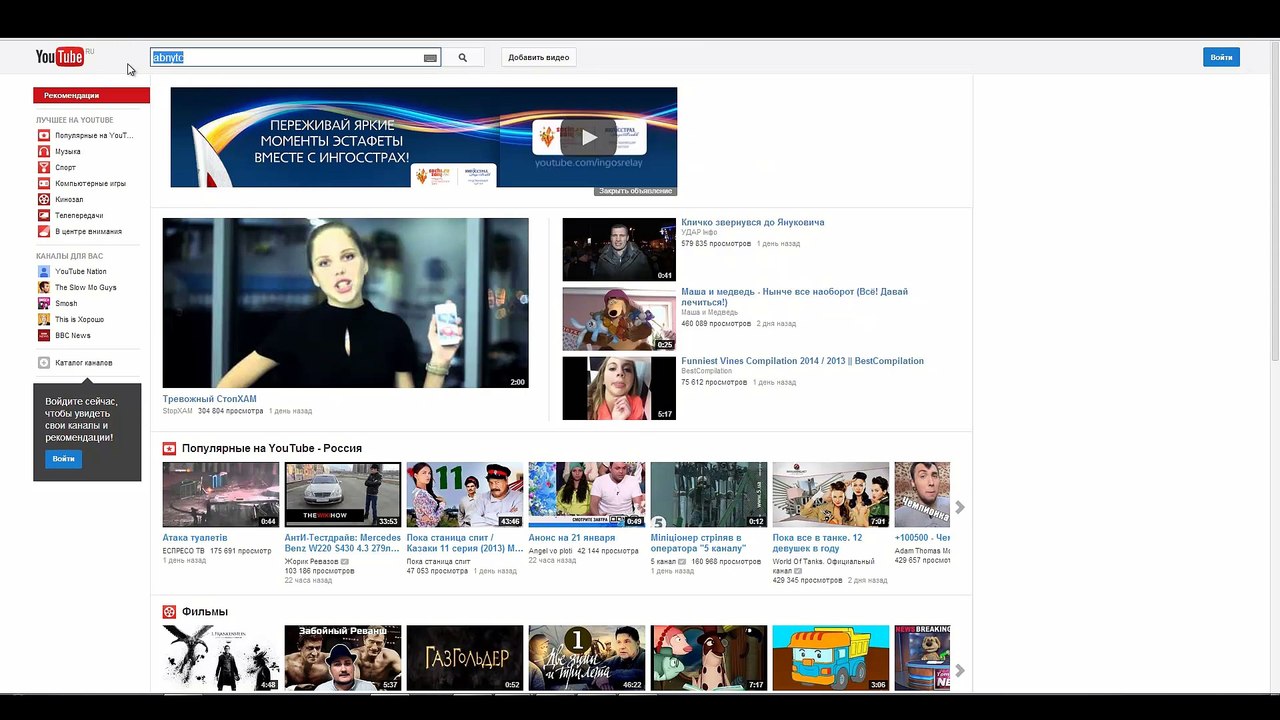Open Телепередачи in the sidebar
The width and height of the screenshot is (1280, 720).
pyautogui.click(x=79, y=215)
